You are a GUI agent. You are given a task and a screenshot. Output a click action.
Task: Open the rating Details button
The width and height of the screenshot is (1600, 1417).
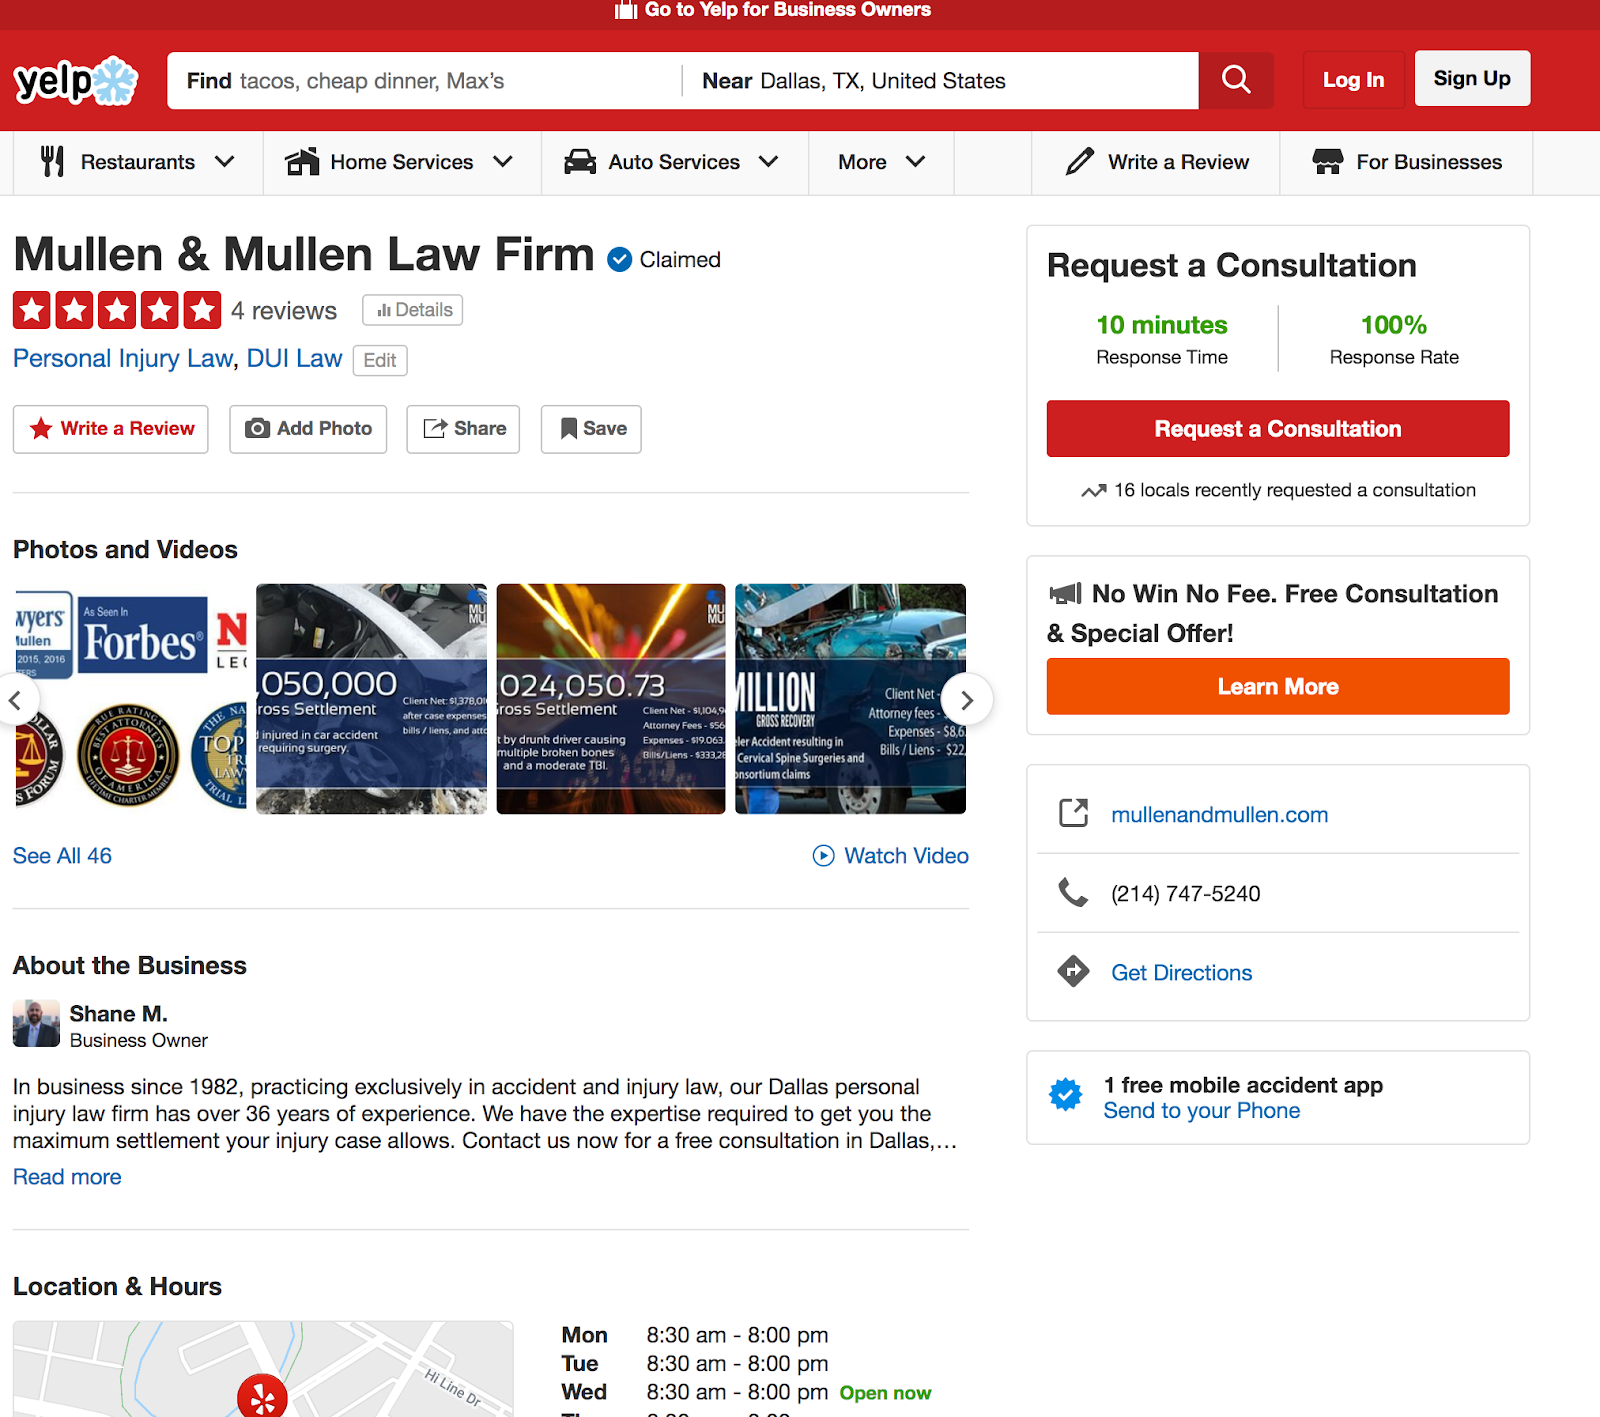point(413,310)
